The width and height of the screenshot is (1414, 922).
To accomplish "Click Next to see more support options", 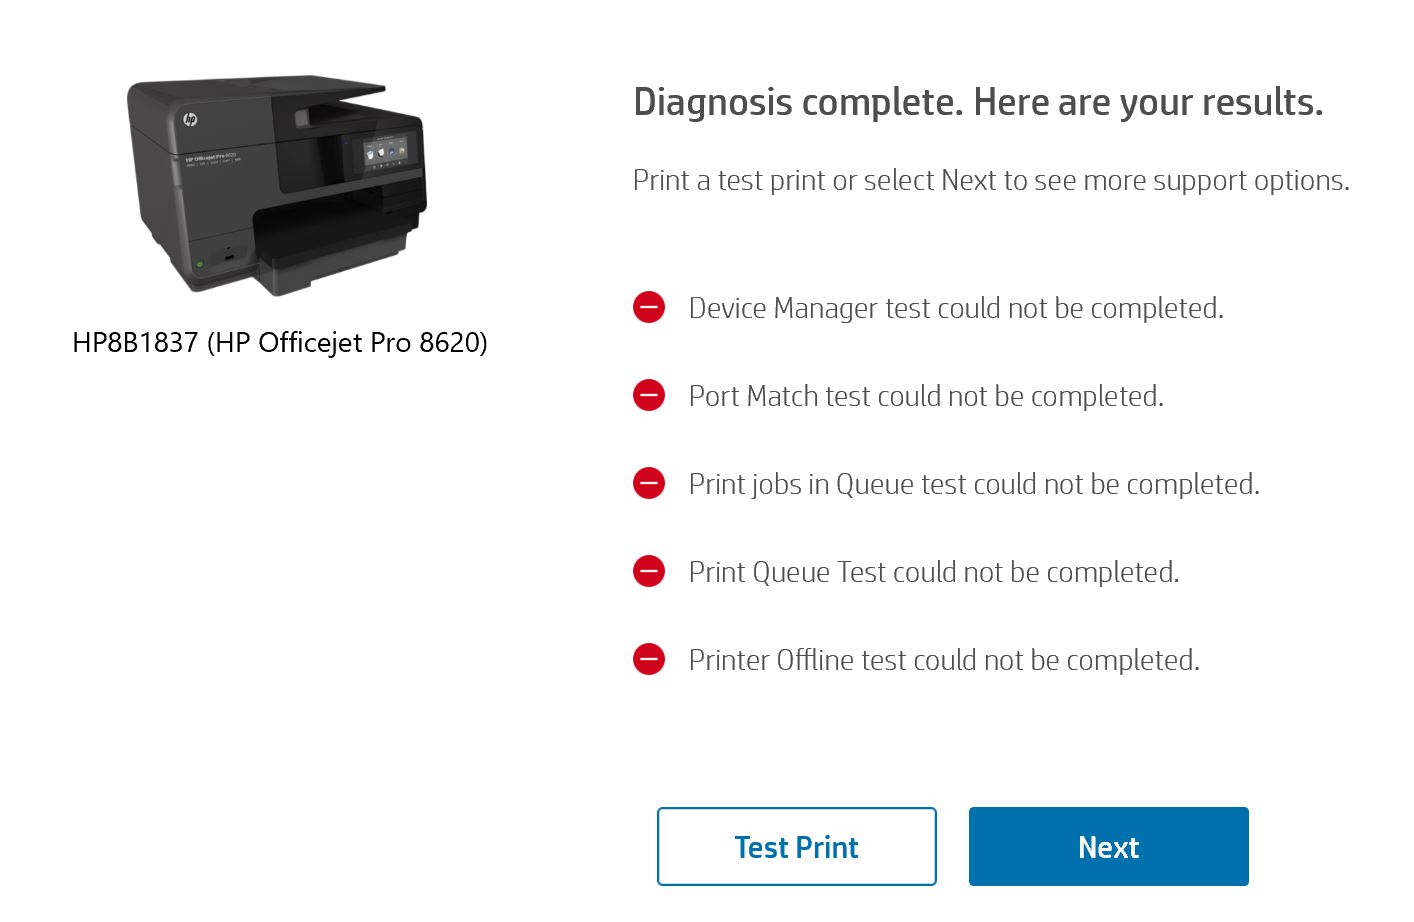I will click(1108, 846).
